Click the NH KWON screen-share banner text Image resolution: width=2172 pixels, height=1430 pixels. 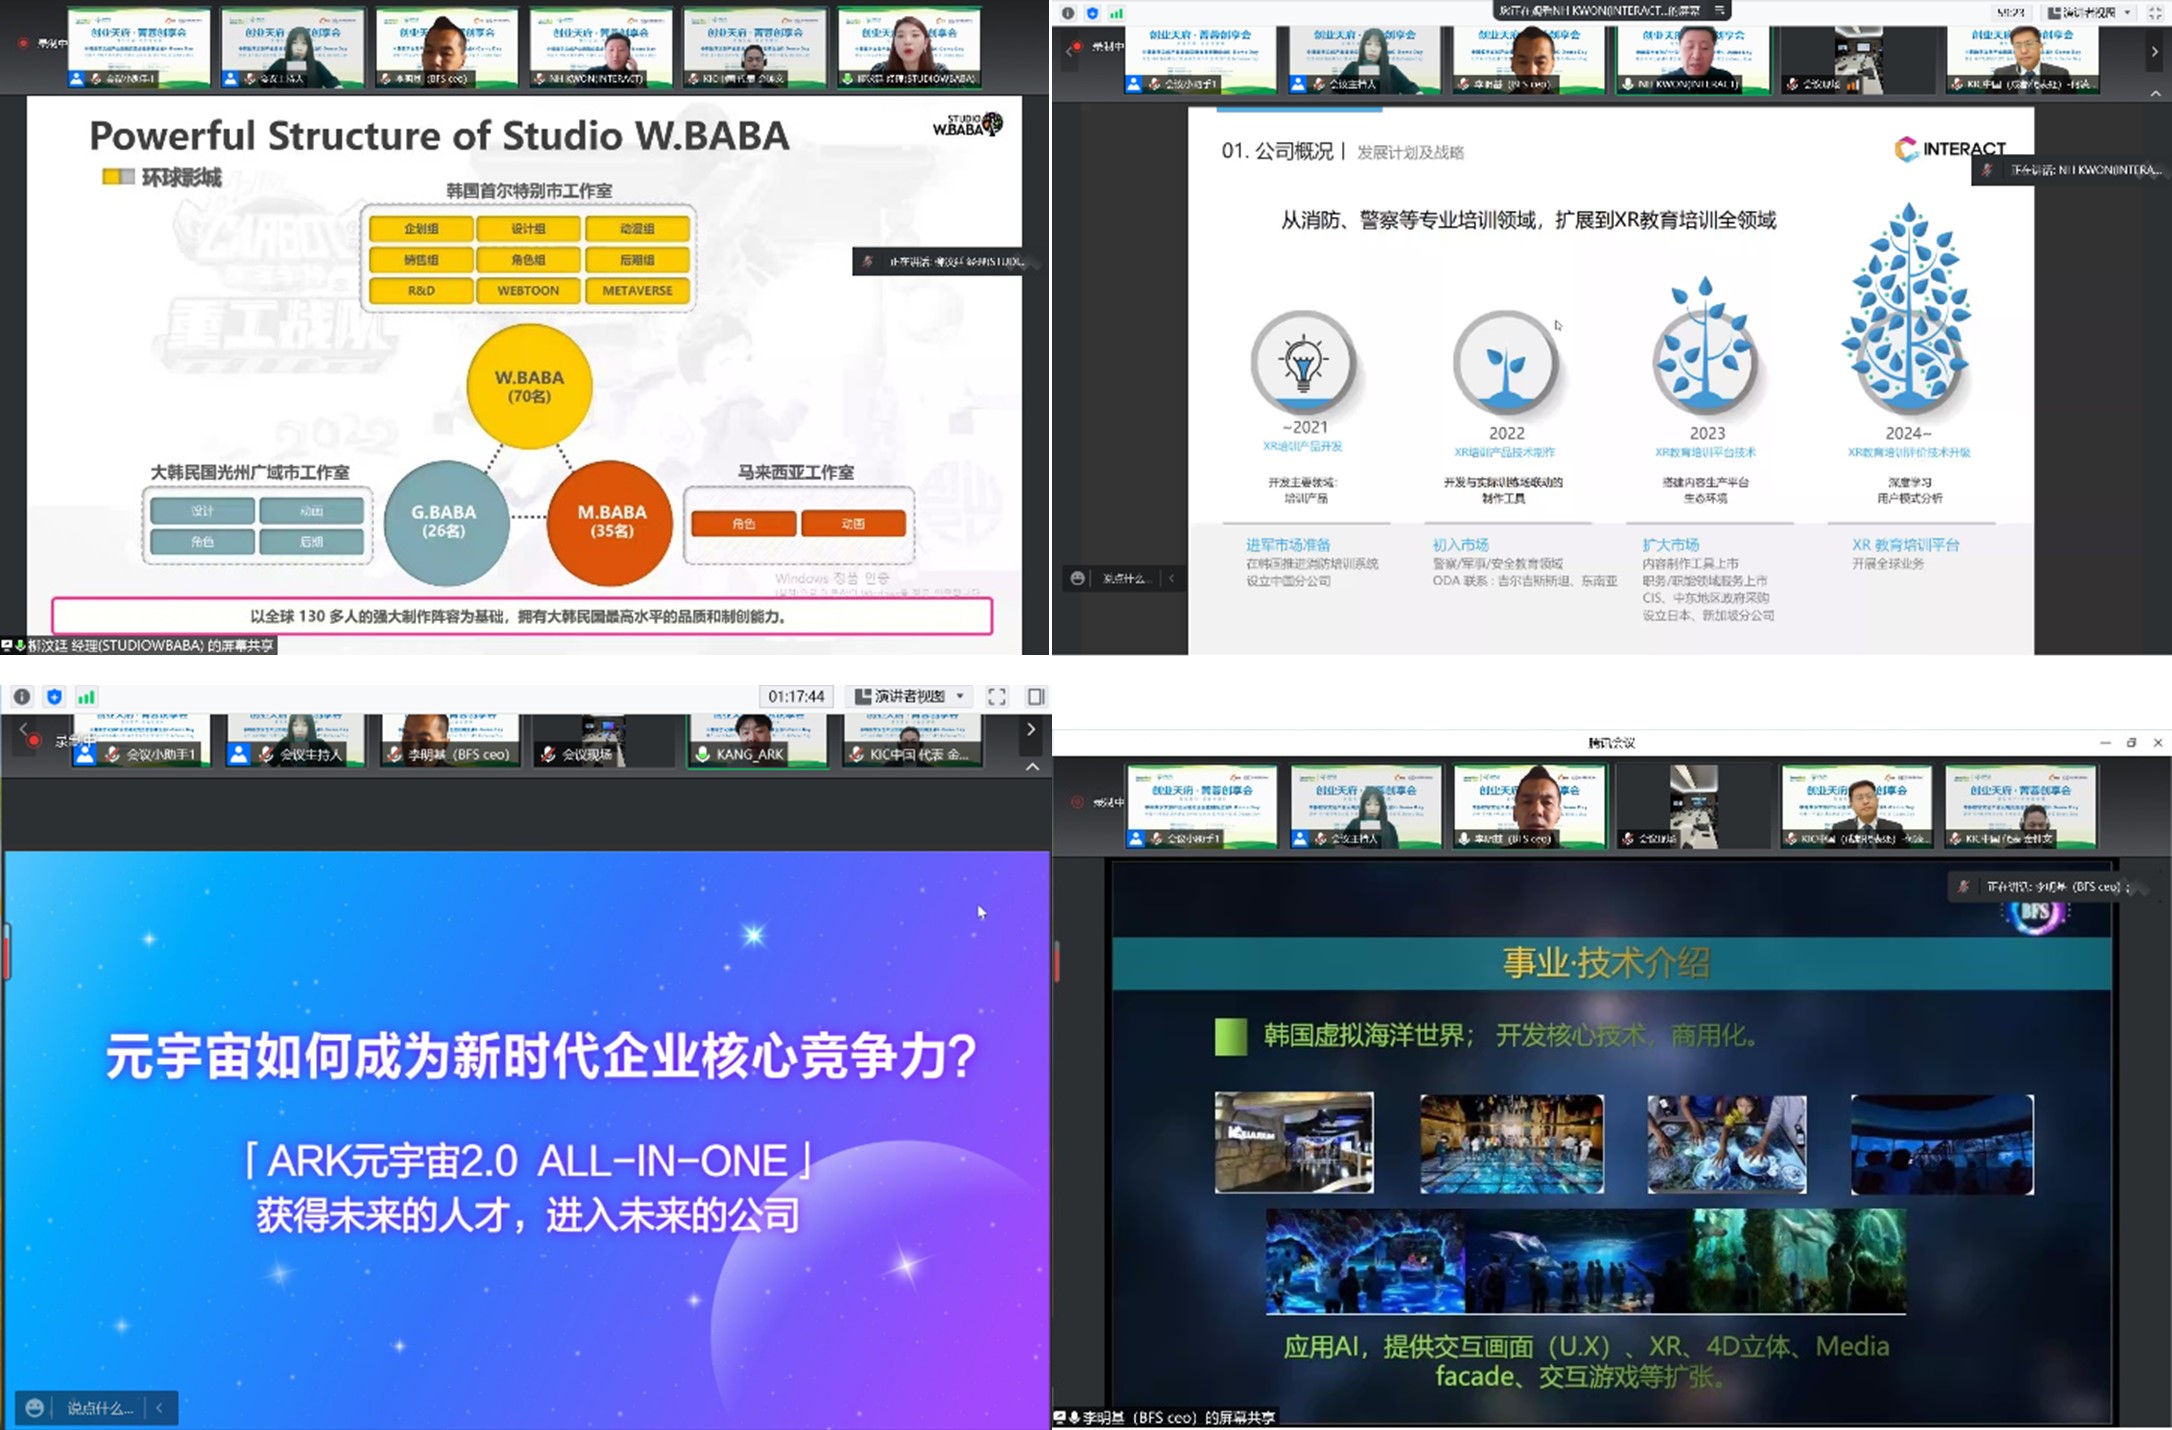coord(1600,10)
